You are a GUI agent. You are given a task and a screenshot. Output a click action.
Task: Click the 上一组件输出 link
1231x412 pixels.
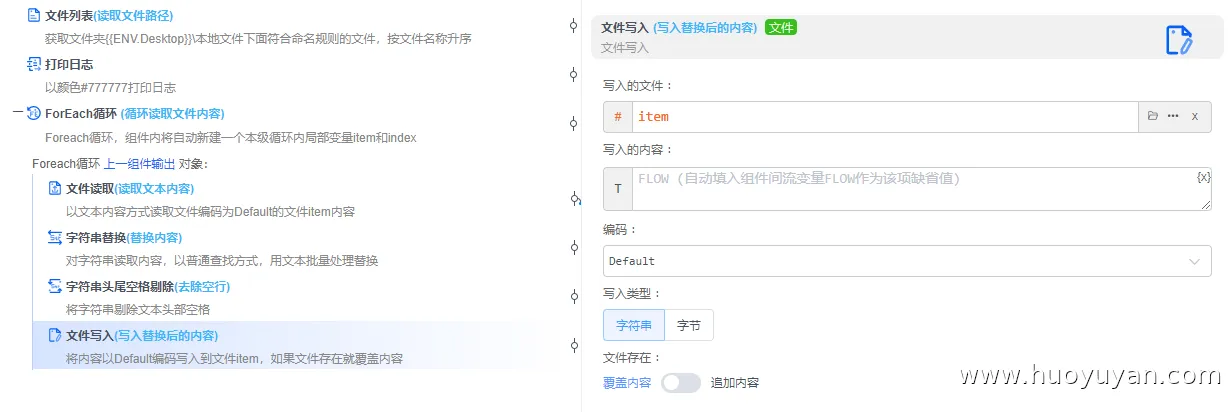point(140,163)
